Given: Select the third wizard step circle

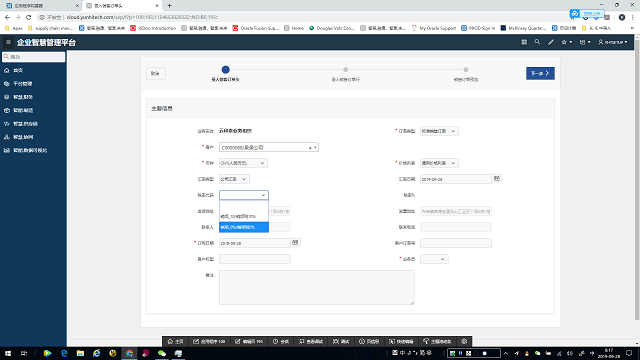Looking at the screenshot, I should (x=466, y=69).
